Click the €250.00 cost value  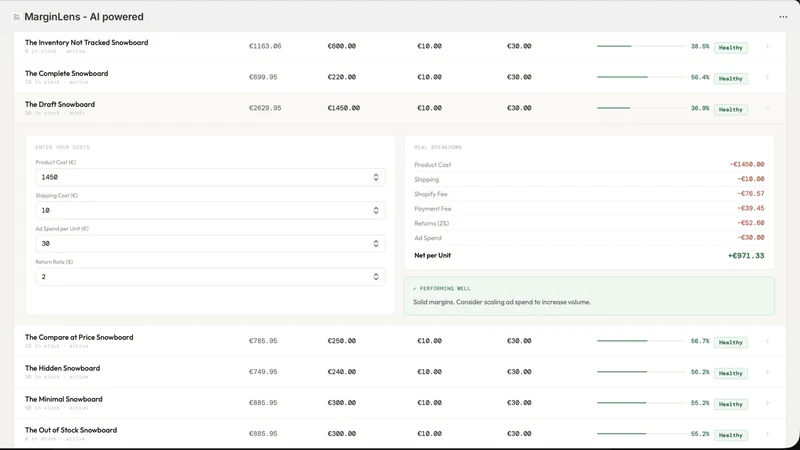[342, 341]
